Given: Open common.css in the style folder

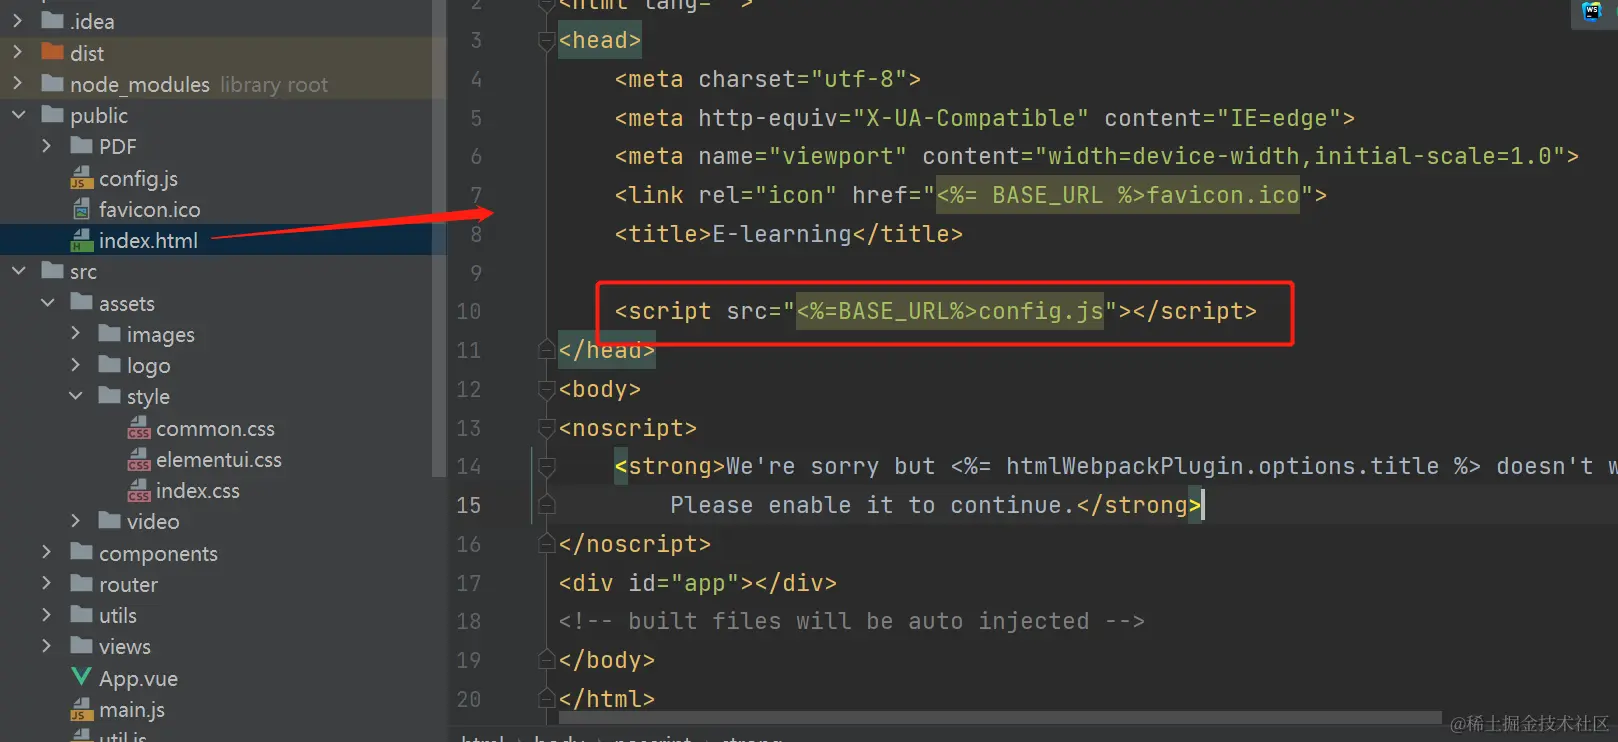Looking at the screenshot, I should coord(215,428).
